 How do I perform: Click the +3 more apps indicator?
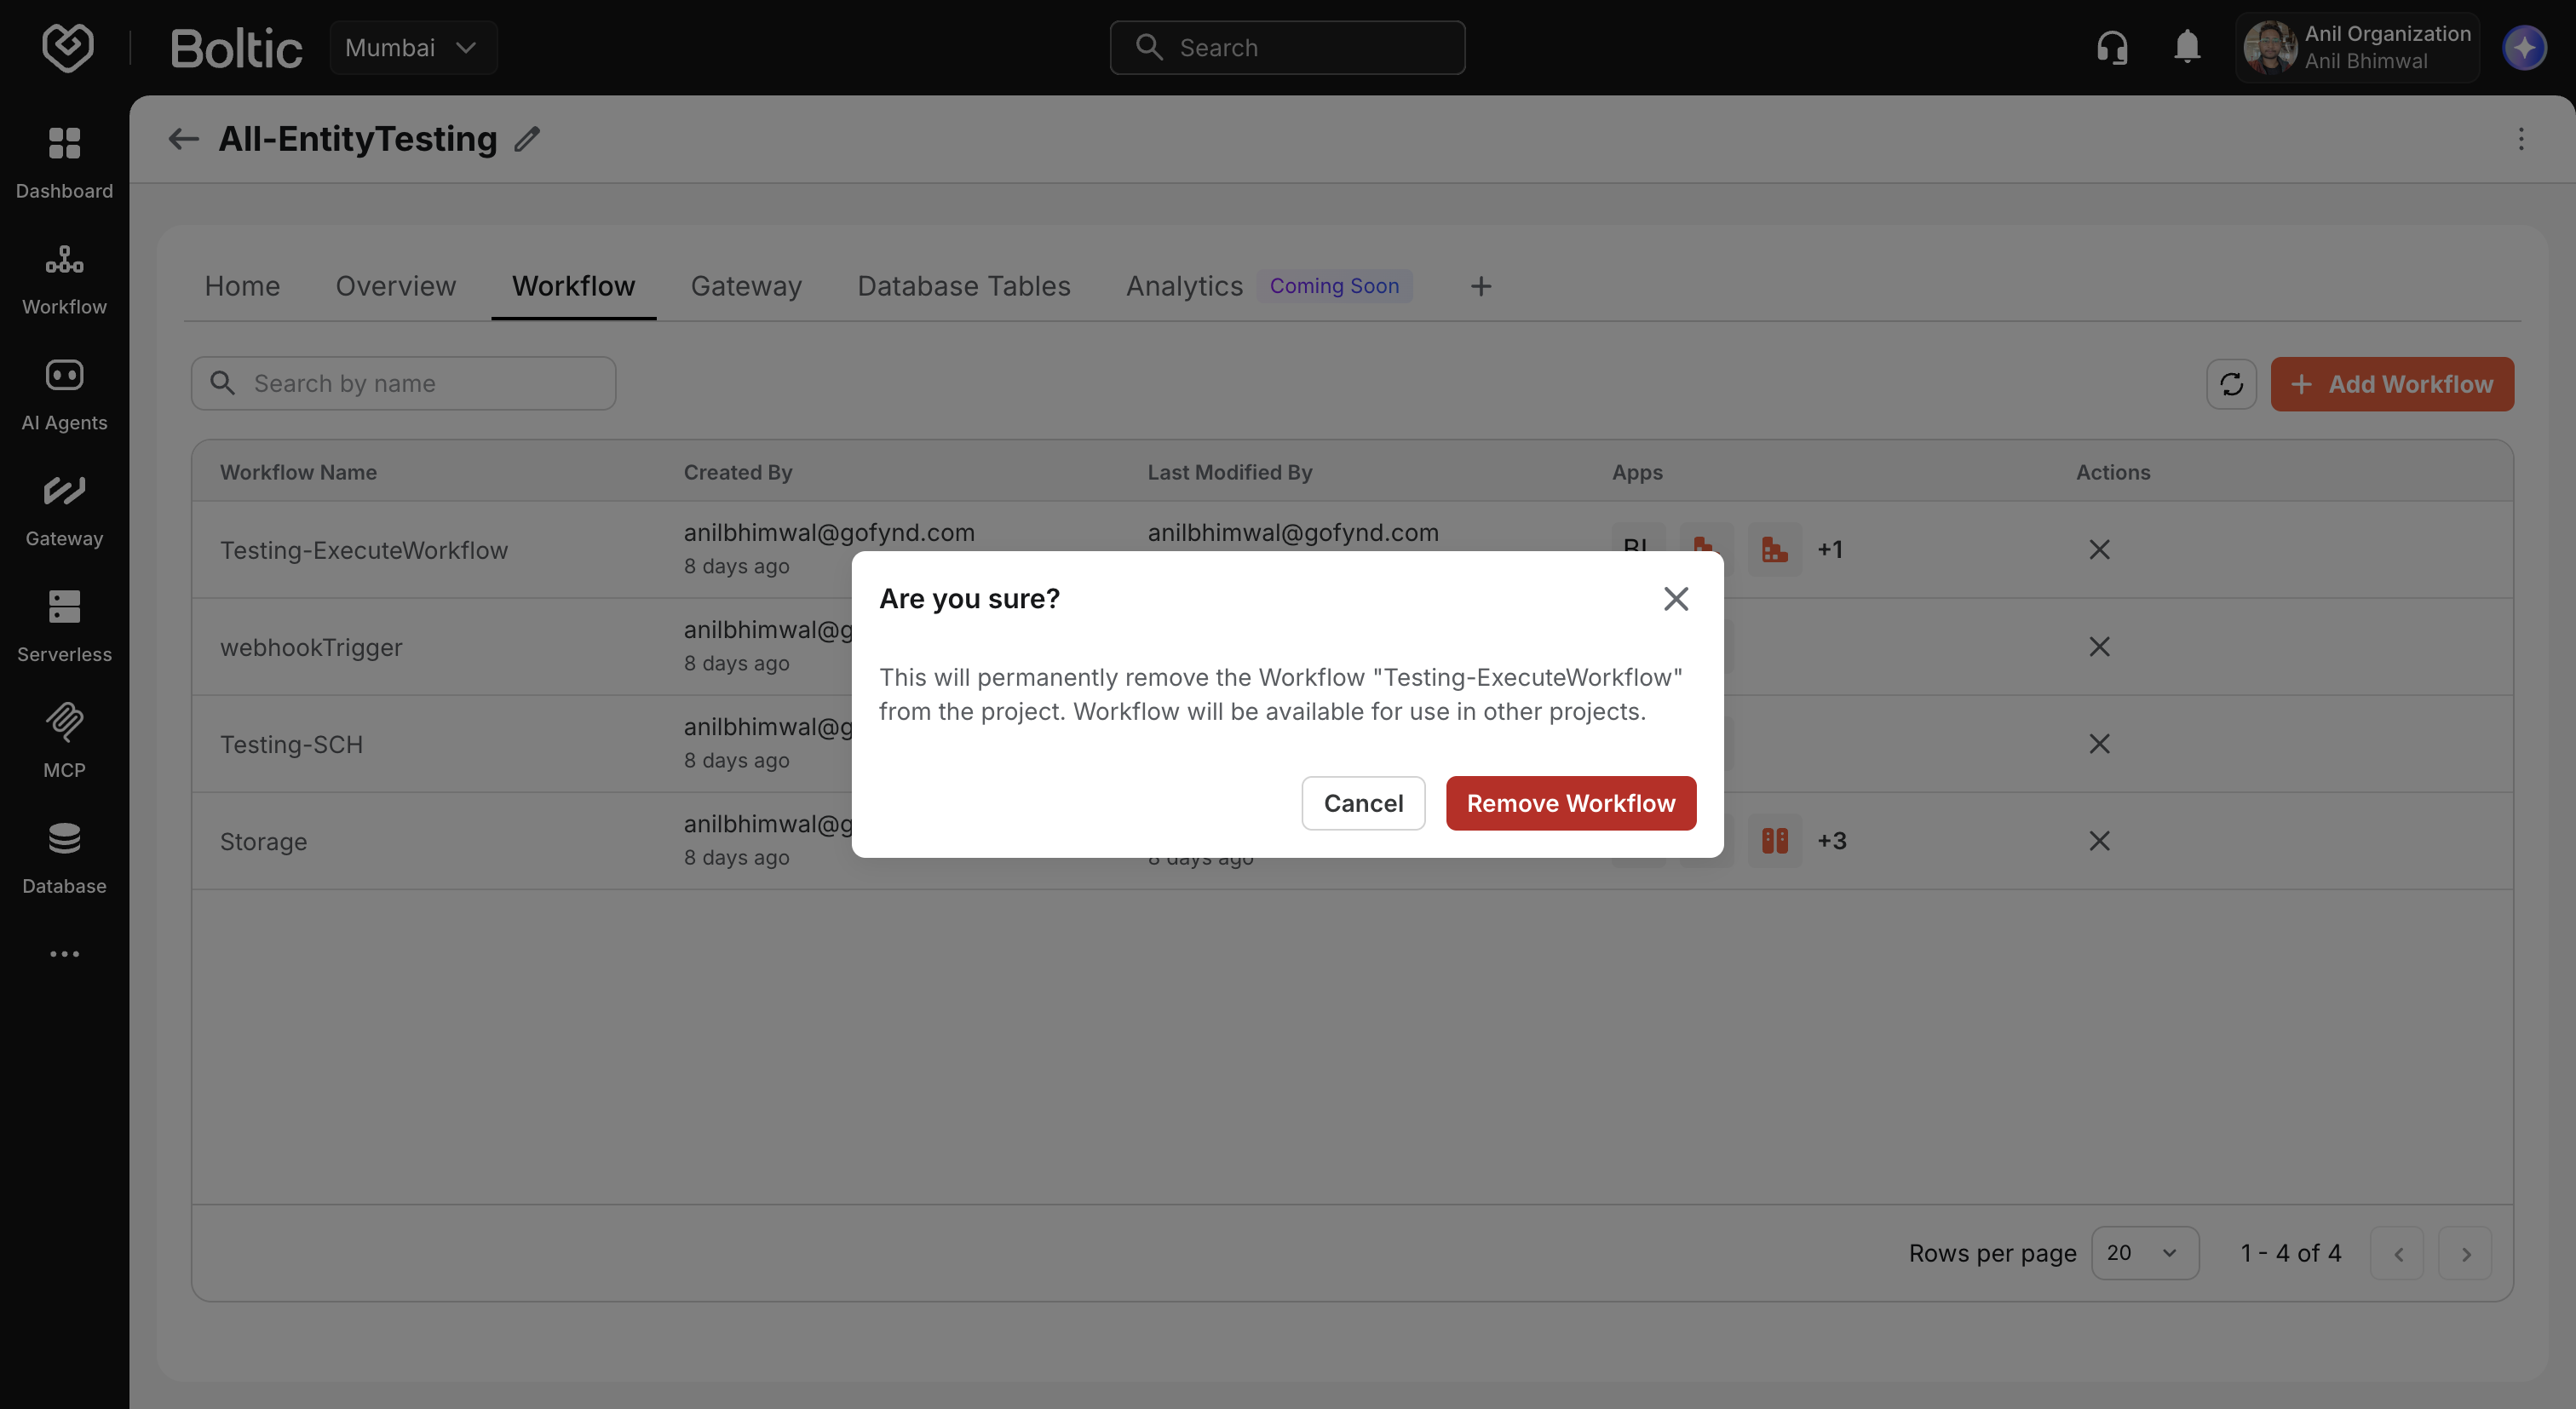(x=1831, y=840)
